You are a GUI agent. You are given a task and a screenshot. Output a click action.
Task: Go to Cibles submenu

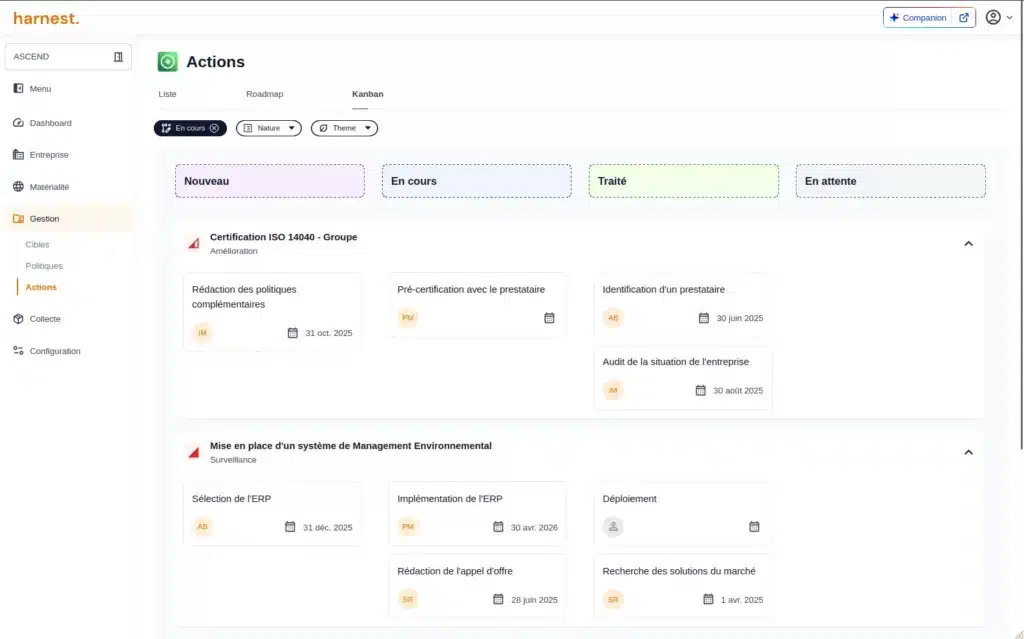tap(37, 244)
